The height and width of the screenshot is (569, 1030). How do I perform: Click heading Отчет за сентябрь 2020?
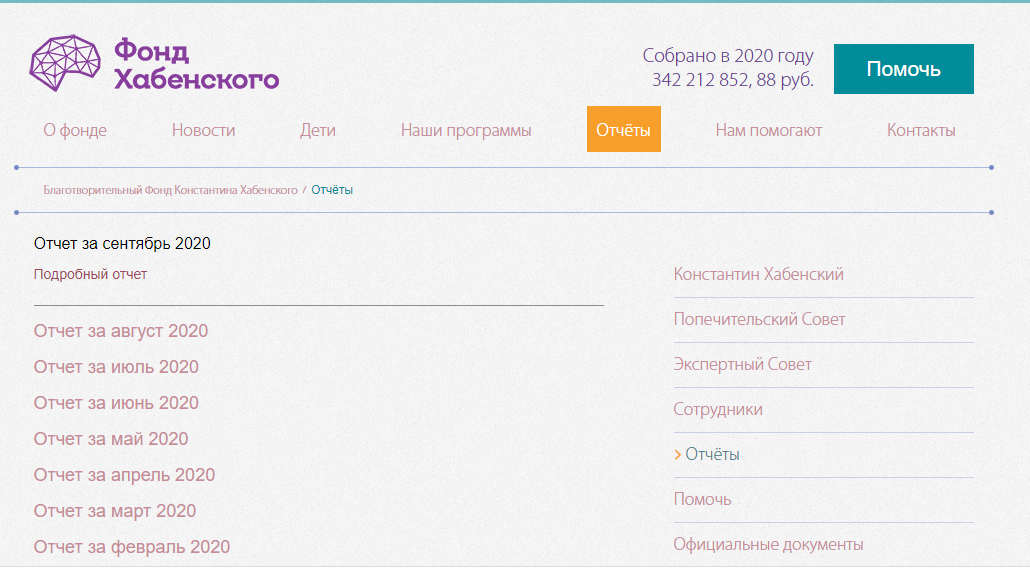point(122,243)
